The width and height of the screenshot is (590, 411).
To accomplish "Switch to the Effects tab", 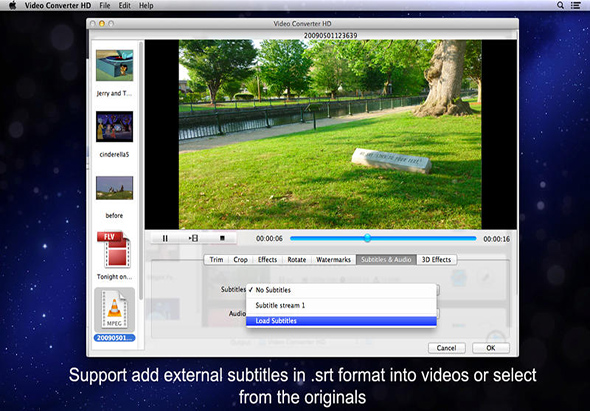I will point(268,259).
